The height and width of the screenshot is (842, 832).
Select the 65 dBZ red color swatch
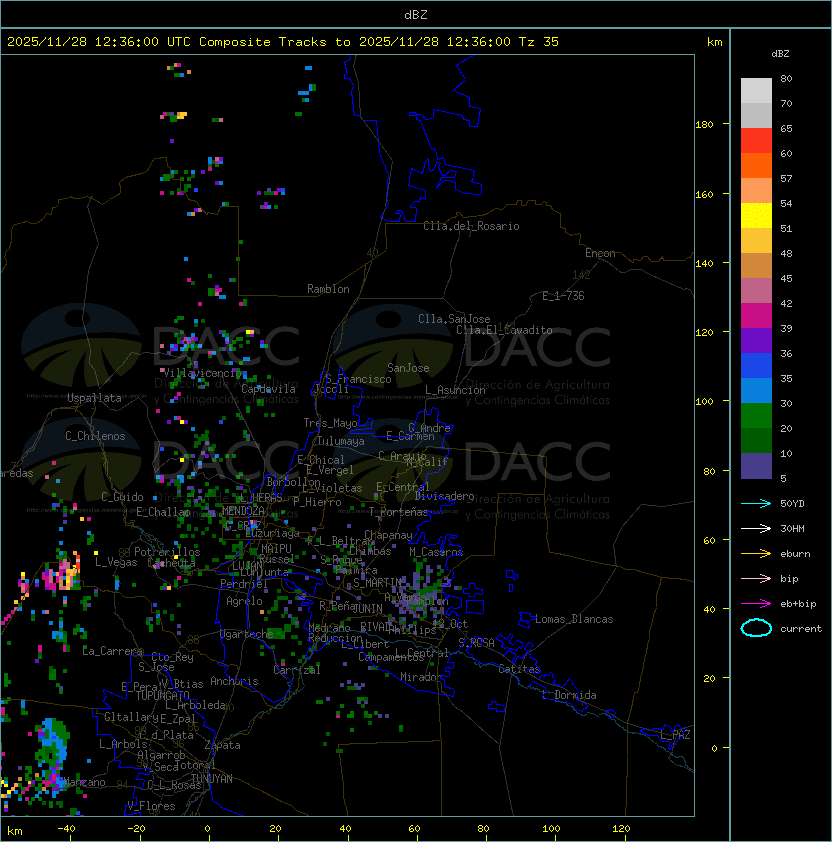[756, 141]
